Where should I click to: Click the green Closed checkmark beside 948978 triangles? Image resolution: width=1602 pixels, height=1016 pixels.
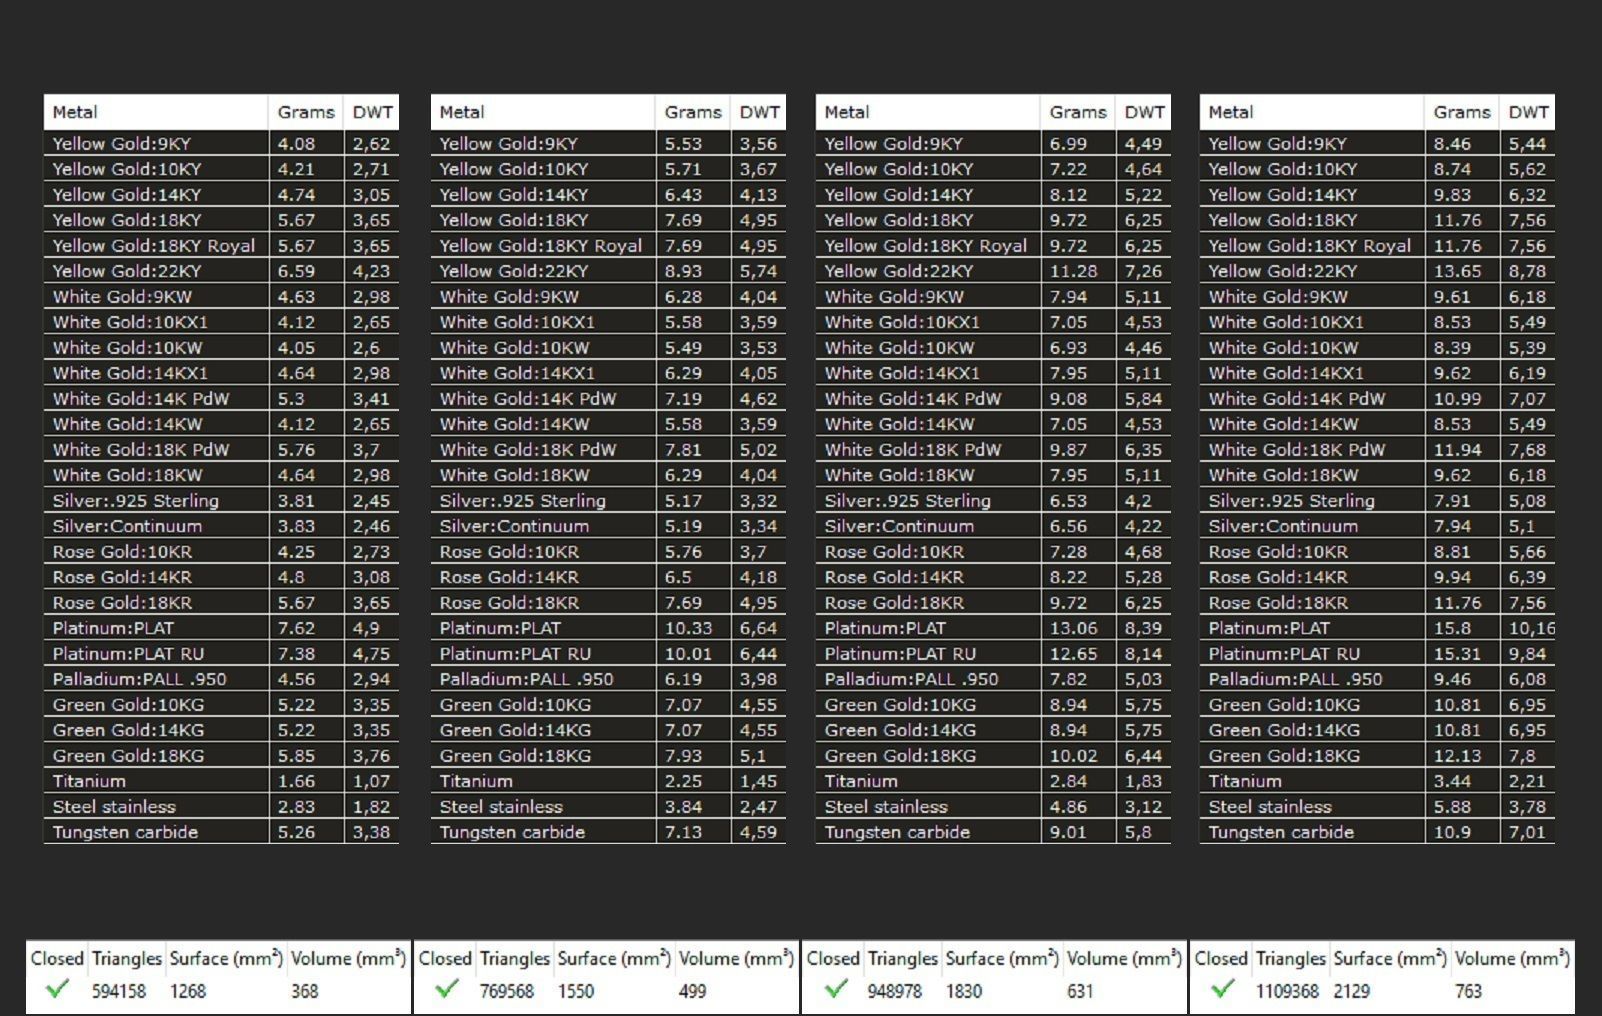tap(834, 990)
